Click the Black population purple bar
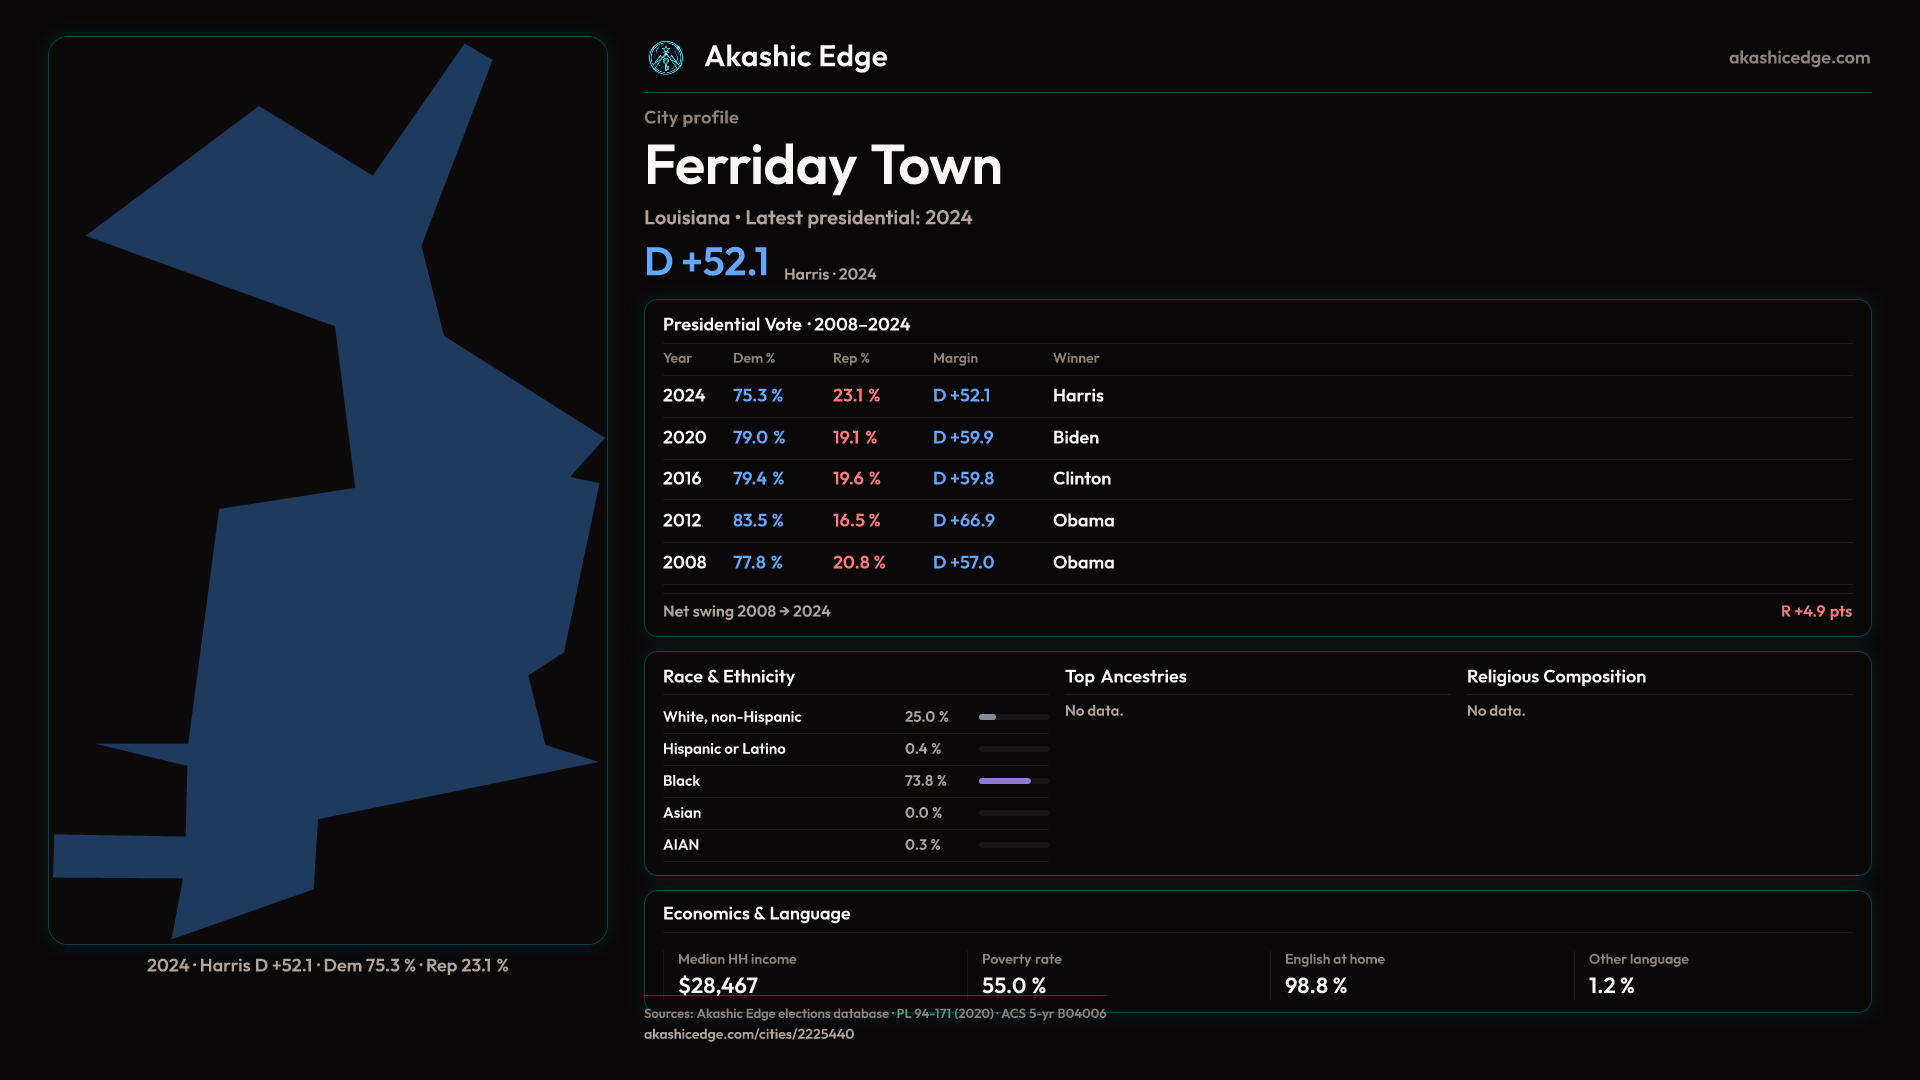The width and height of the screenshot is (1920, 1080). point(1005,781)
